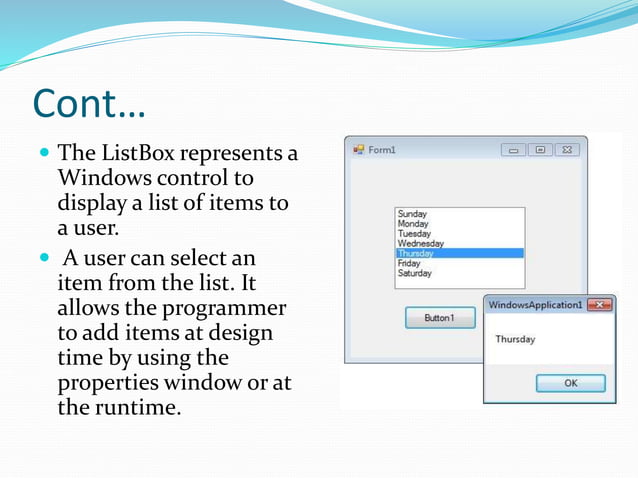The width and height of the screenshot is (638, 478).
Task: Click the Thursday message text in dialog
Action: coord(515,339)
